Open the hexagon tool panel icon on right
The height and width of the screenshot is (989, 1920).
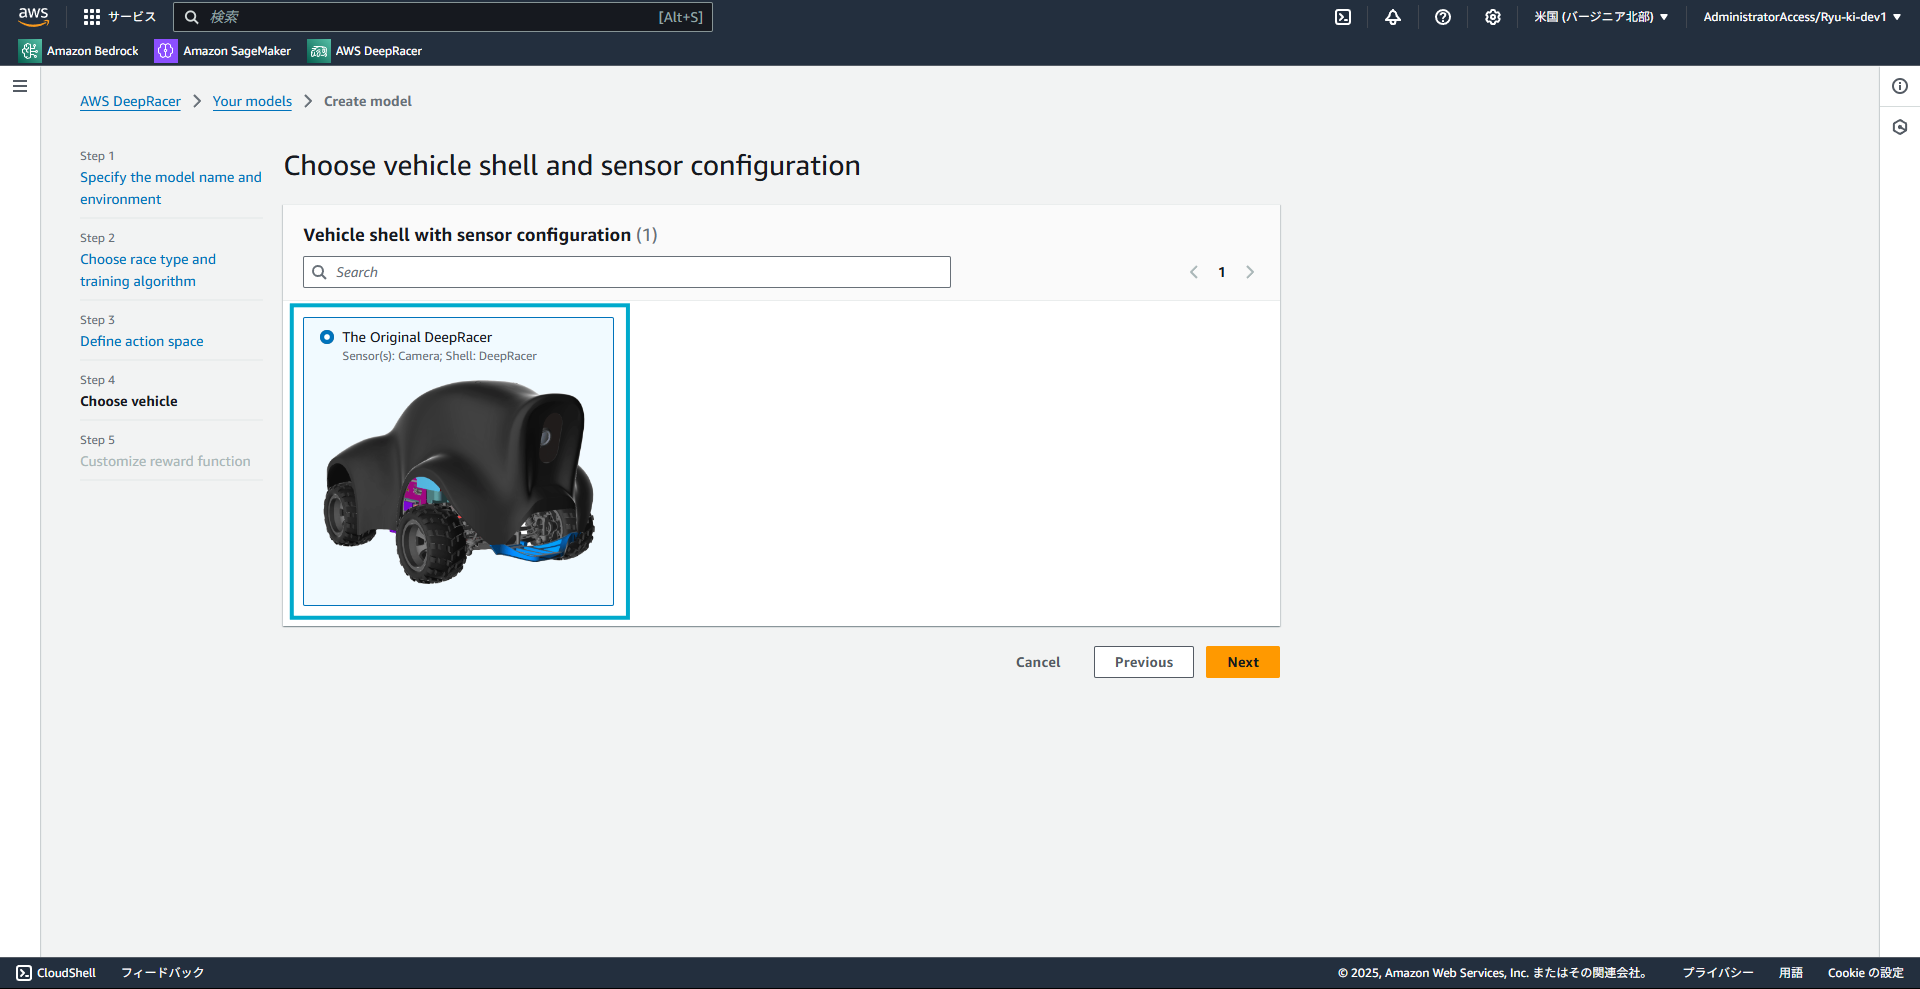[x=1900, y=127]
